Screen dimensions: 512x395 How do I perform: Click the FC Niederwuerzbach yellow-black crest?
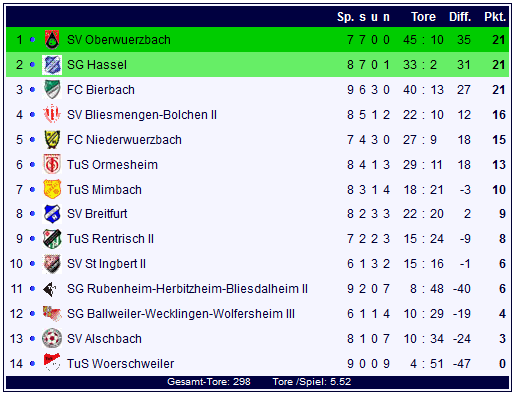coord(52,139)
